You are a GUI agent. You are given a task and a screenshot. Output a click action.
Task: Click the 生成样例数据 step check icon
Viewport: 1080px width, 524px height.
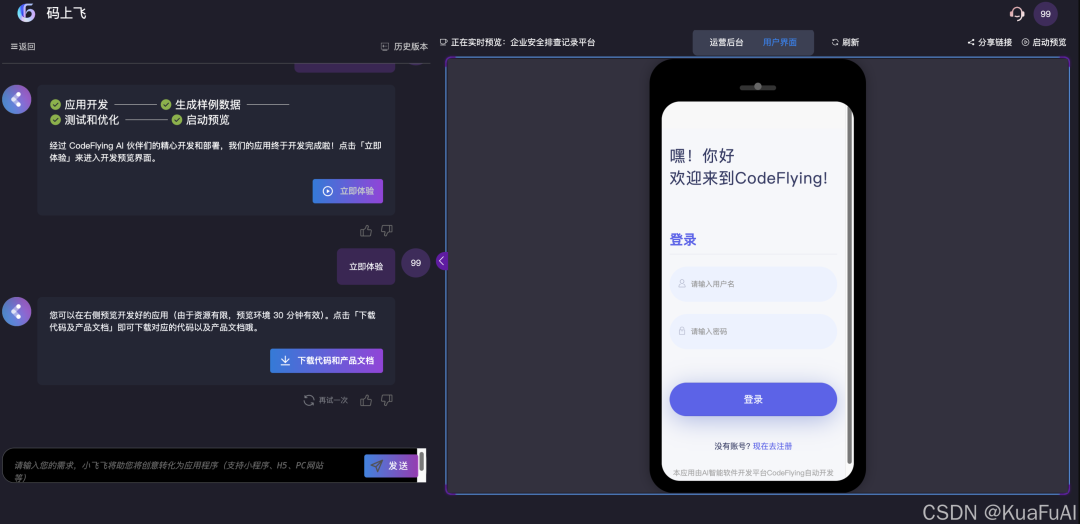tap(166, 105)
